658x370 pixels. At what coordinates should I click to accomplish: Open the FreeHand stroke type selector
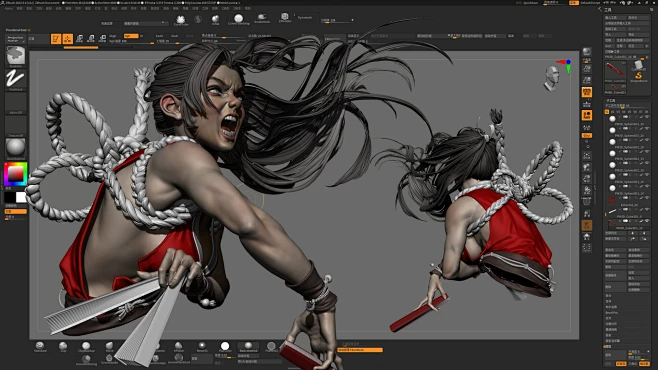(x=16, y=79)
